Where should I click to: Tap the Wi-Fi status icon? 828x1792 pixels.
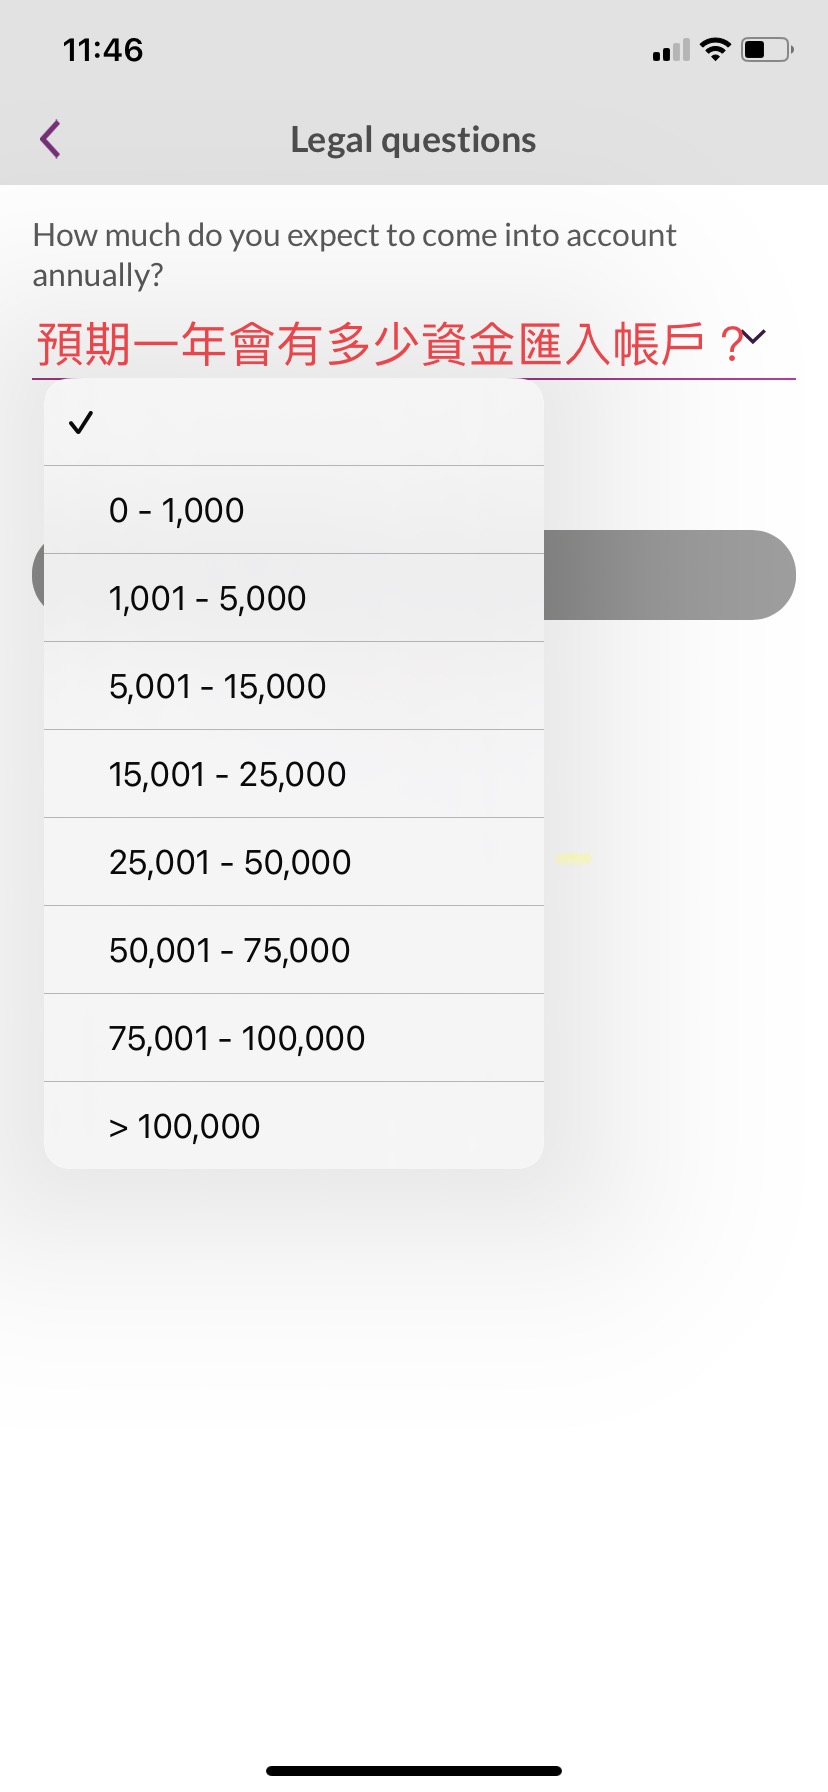pos(715,49)
